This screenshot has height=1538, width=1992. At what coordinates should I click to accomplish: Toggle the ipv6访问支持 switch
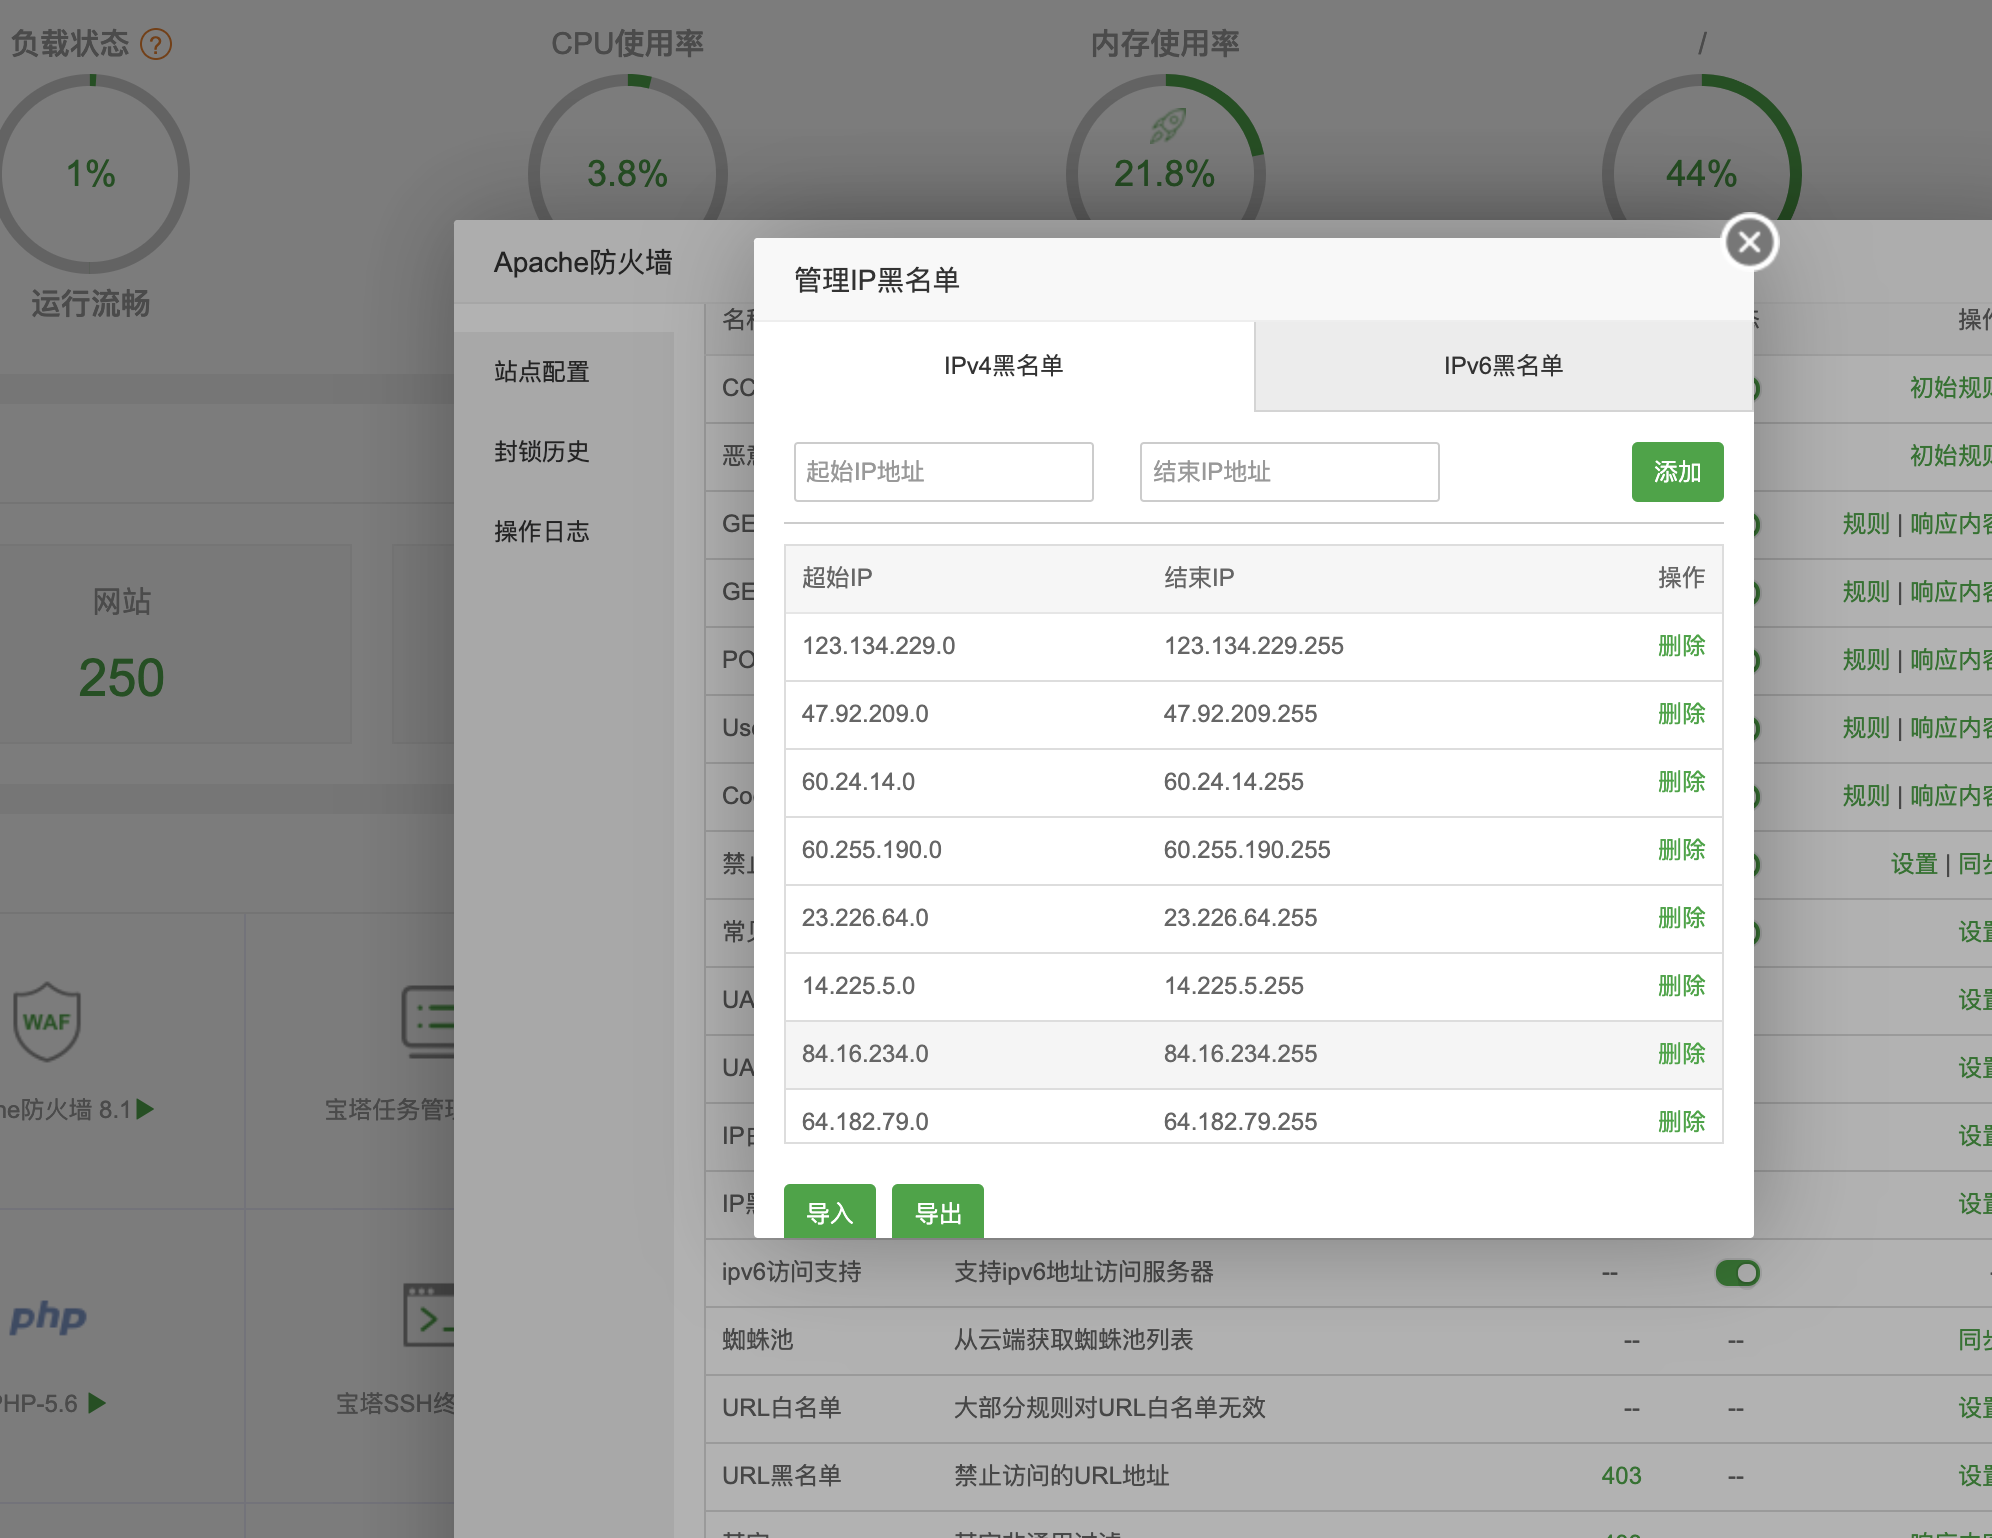click(1737, 1272)
